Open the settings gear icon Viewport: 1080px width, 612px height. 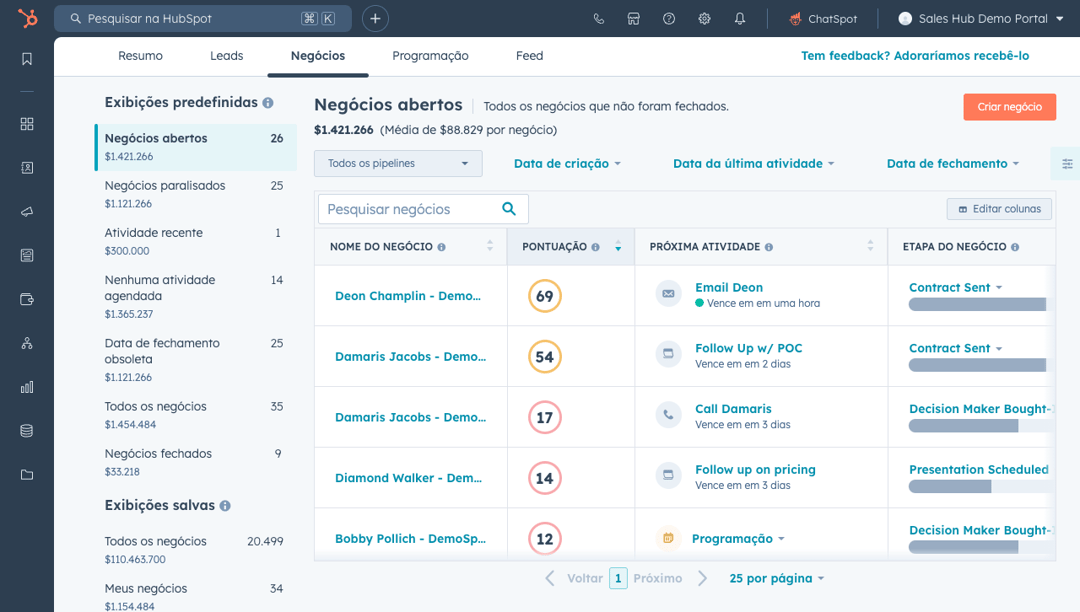click(x=704, y=19)
